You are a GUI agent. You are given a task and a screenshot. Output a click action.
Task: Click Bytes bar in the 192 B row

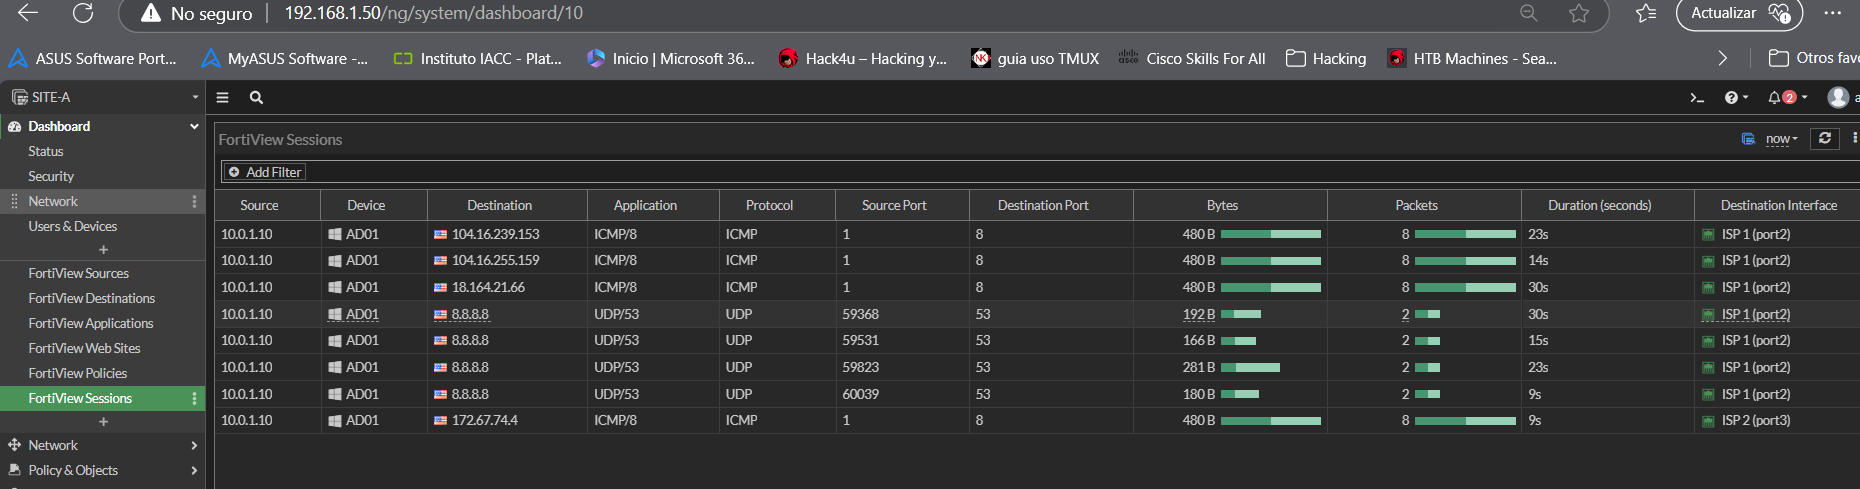click(x=1240, y=315)
